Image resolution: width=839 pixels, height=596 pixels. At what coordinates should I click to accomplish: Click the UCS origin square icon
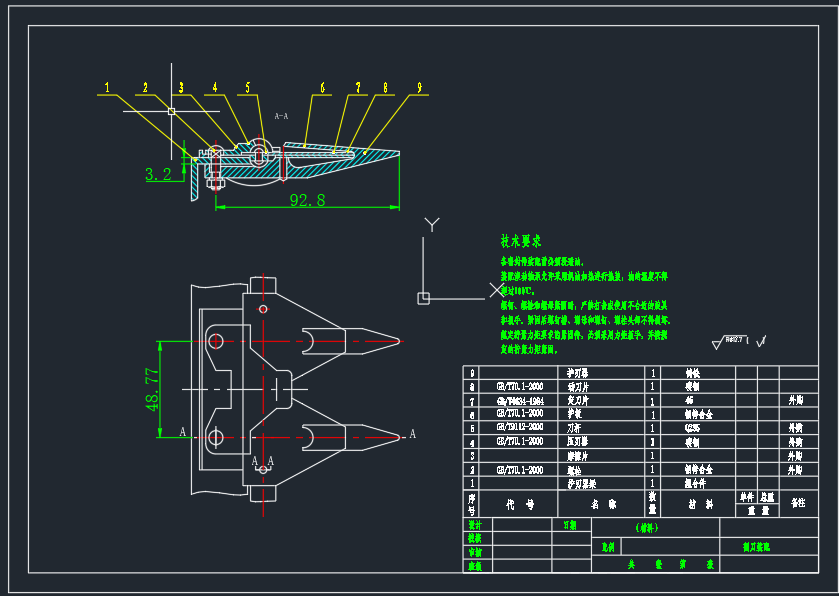click(x=423, y=298)
